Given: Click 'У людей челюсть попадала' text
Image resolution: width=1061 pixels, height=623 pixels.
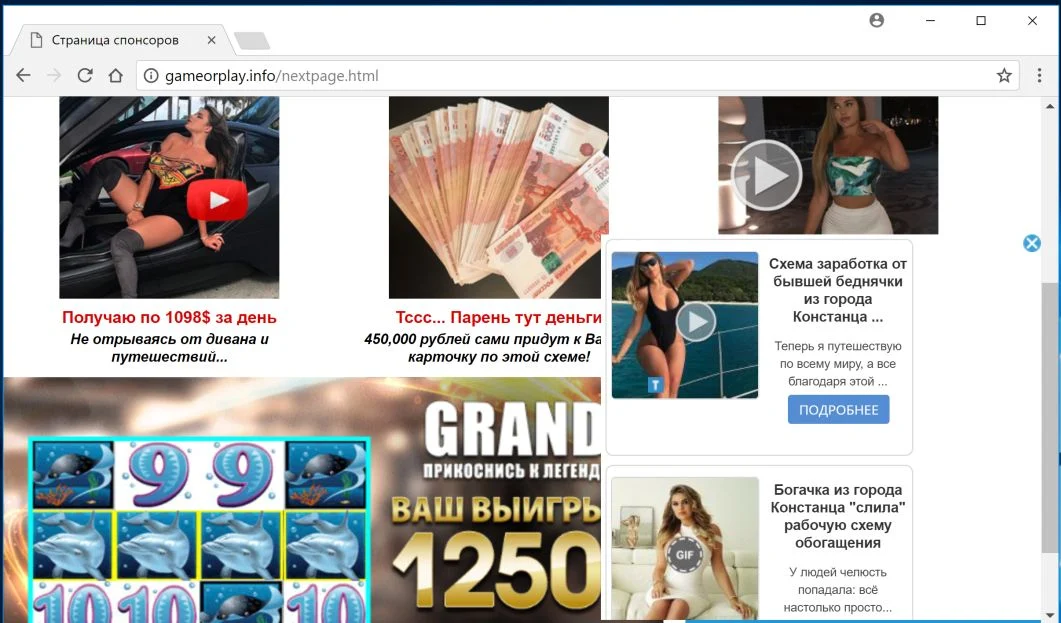Looking at the screenshot, I should point(838,590).
